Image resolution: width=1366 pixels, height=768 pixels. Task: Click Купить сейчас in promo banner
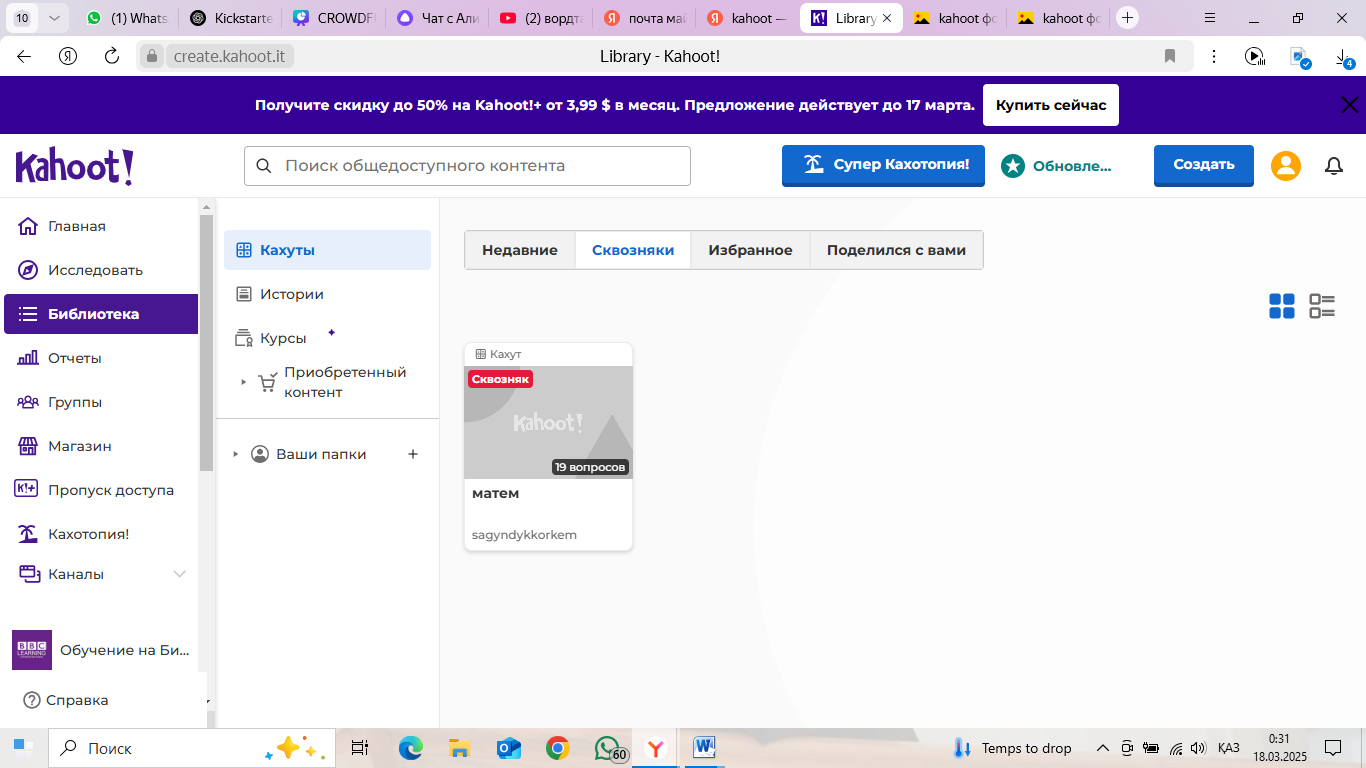pyautogui.click(x=1051, y=105)
